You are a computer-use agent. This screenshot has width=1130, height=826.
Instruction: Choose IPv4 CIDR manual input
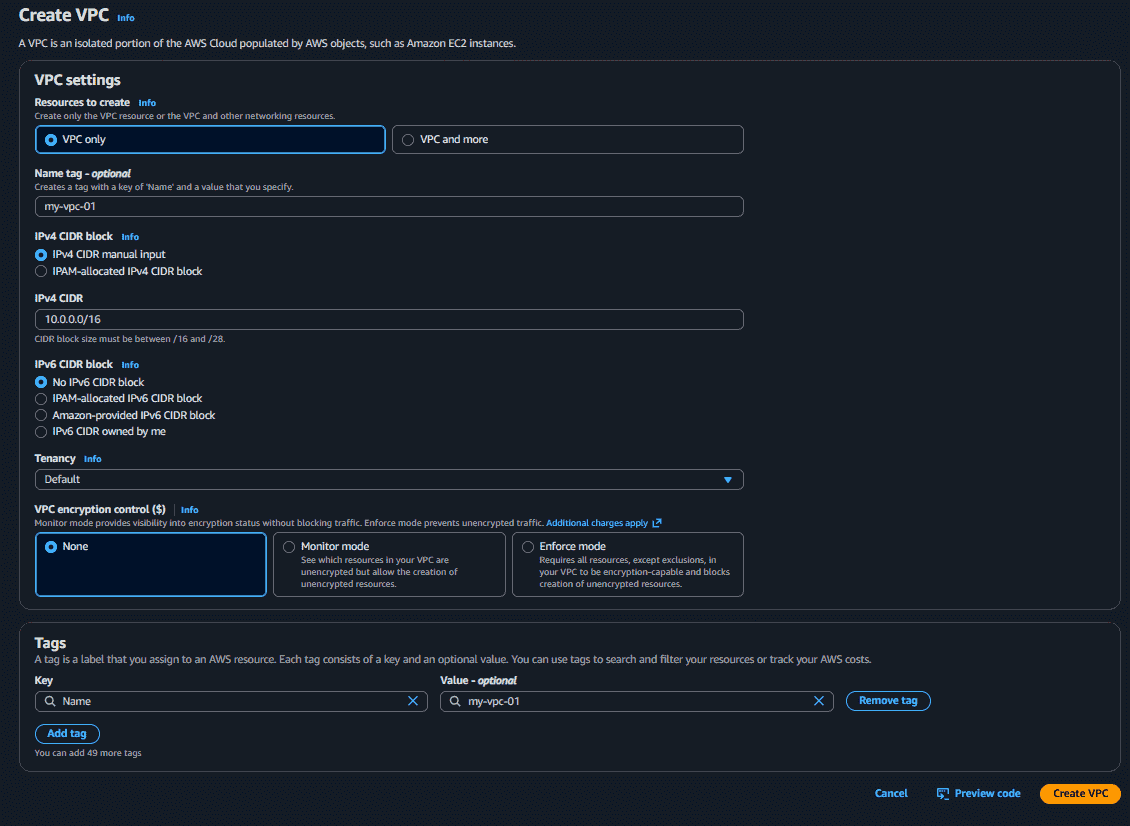pos(100,254)
